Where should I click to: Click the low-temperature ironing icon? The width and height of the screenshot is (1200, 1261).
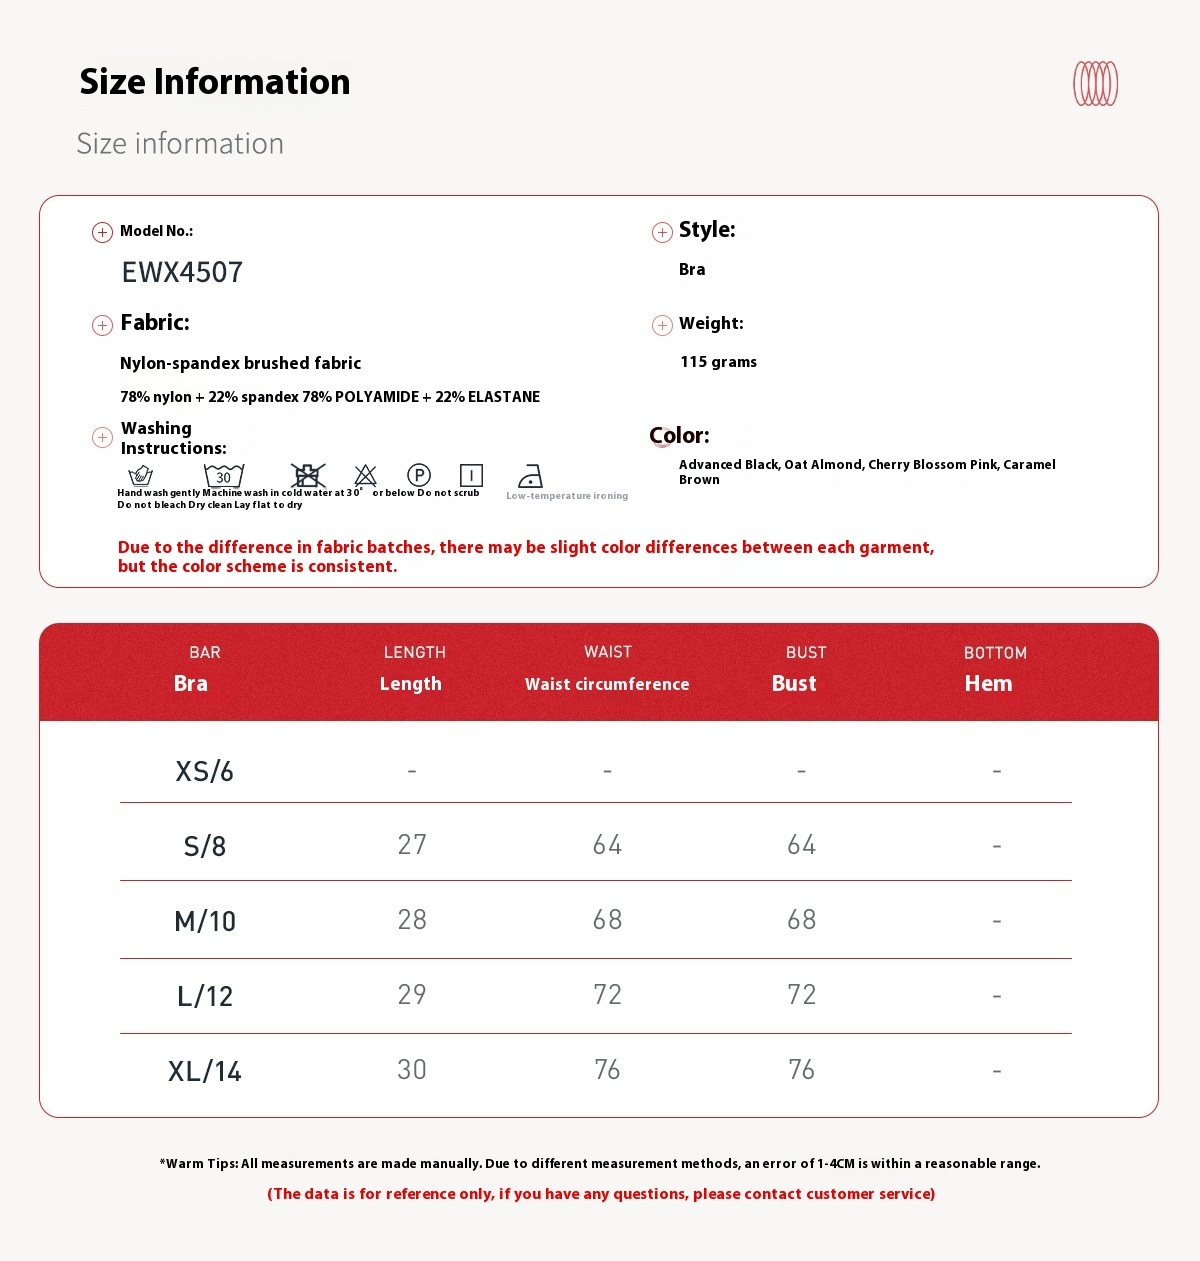(531, 476)
